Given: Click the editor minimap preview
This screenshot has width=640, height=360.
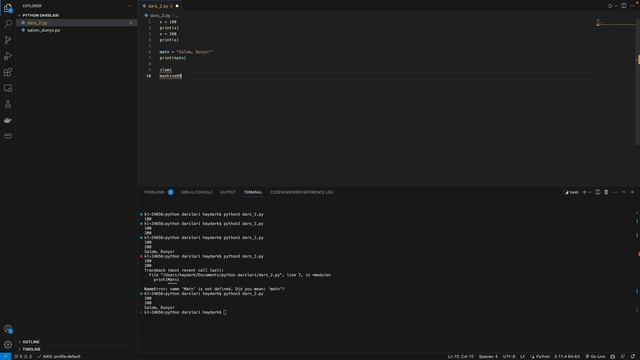Looking at the screenshot, I should click(x=615, y=23).
